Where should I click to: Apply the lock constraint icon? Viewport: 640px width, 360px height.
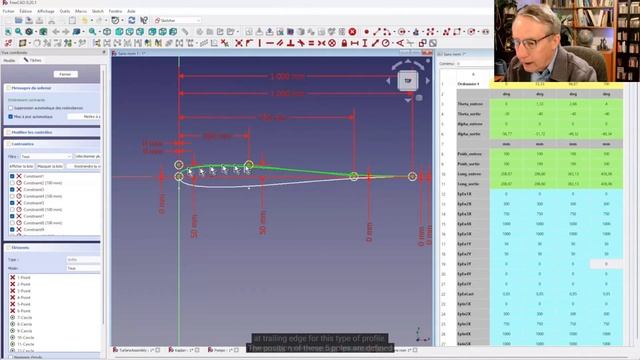pos(344,43)
